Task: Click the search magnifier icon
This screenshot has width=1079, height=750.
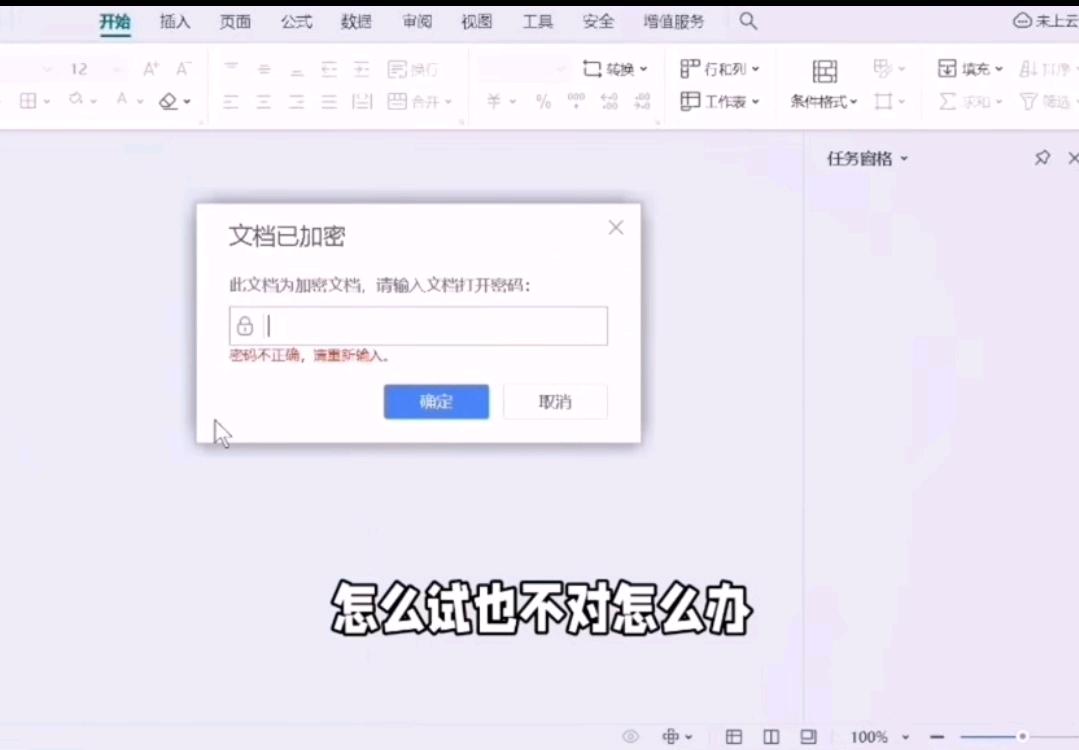Action: click(x=748, y=21)
